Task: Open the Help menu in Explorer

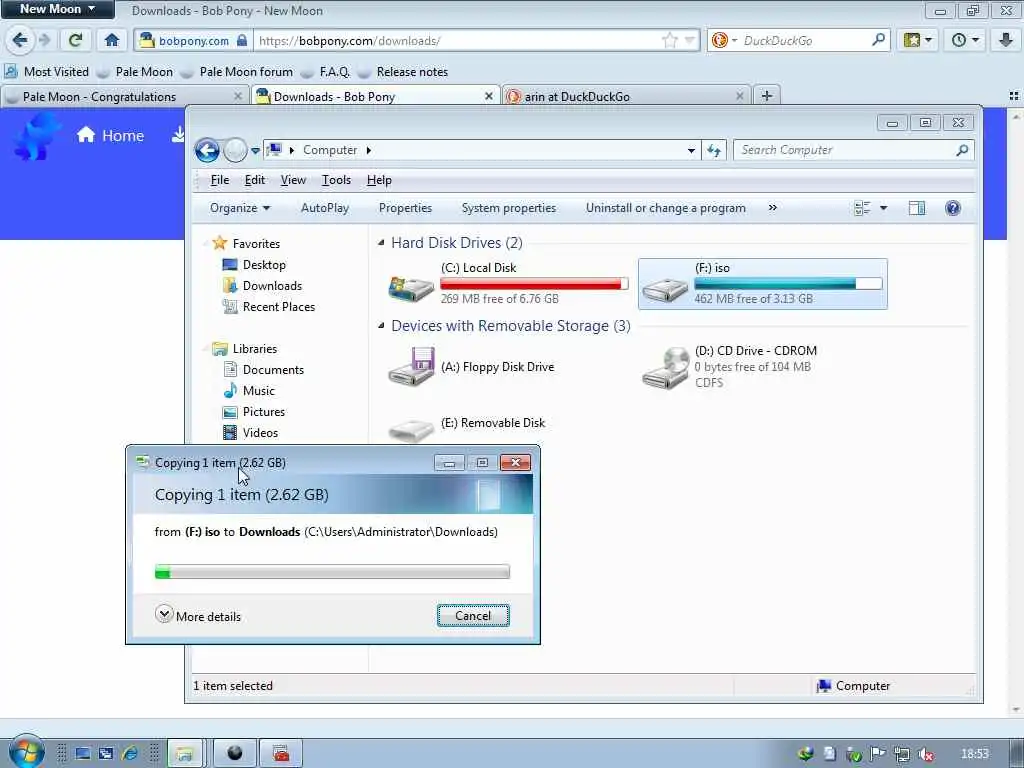Action: [379, 180]
